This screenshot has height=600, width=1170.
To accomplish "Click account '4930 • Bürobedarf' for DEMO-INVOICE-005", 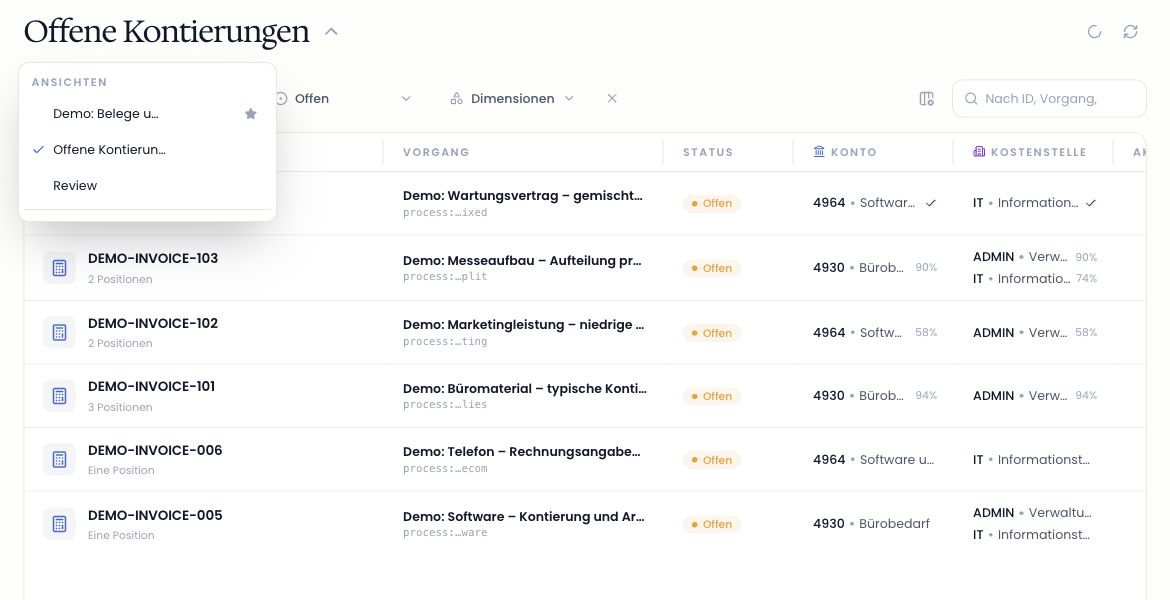I will click(871, 524).
